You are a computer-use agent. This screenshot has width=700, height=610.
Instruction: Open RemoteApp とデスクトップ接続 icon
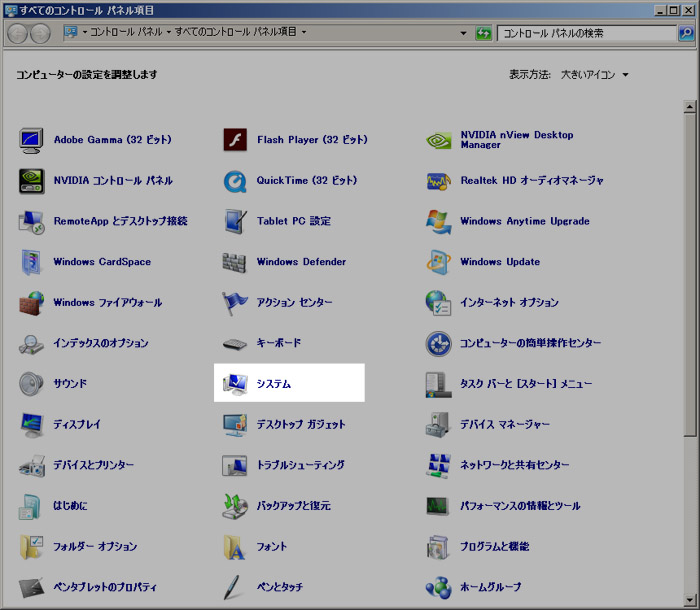pyautogui.click(x=31, y=222)
